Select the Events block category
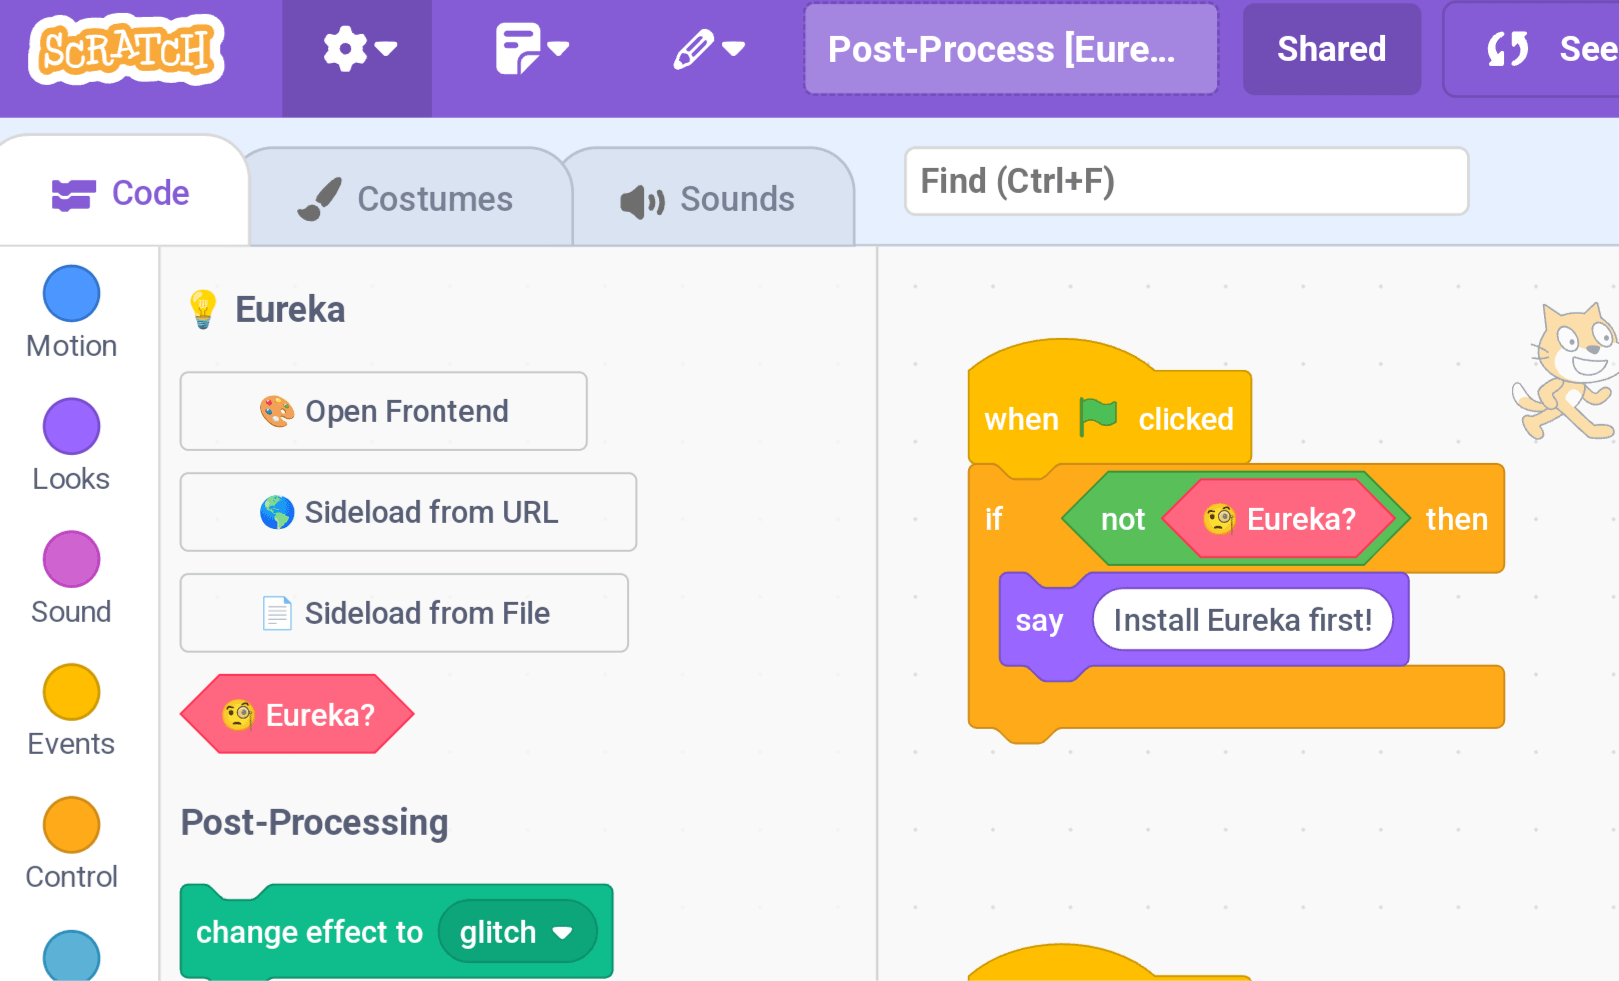The height and width of the screenshot is (981, 1619). coord(71,711)
